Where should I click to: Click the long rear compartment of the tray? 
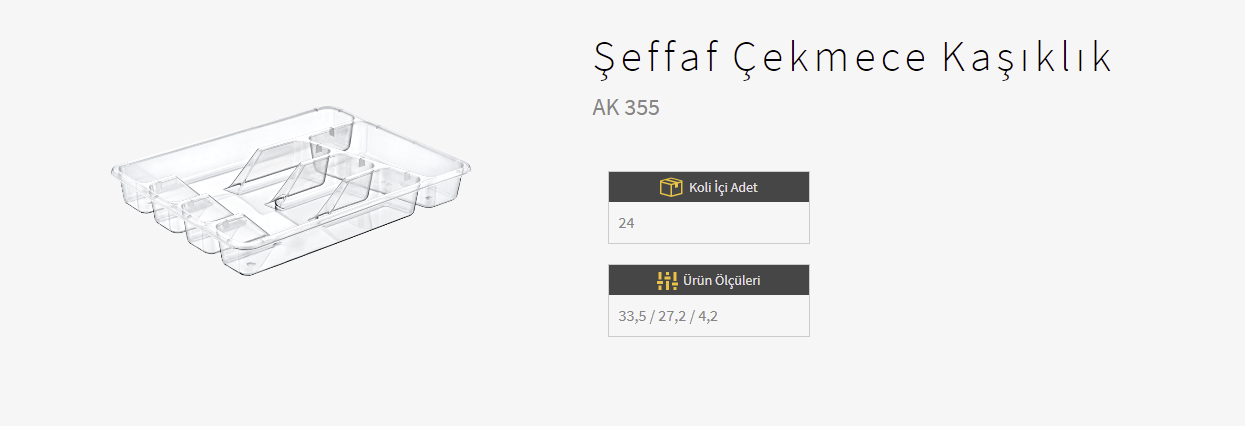(230, 150)
